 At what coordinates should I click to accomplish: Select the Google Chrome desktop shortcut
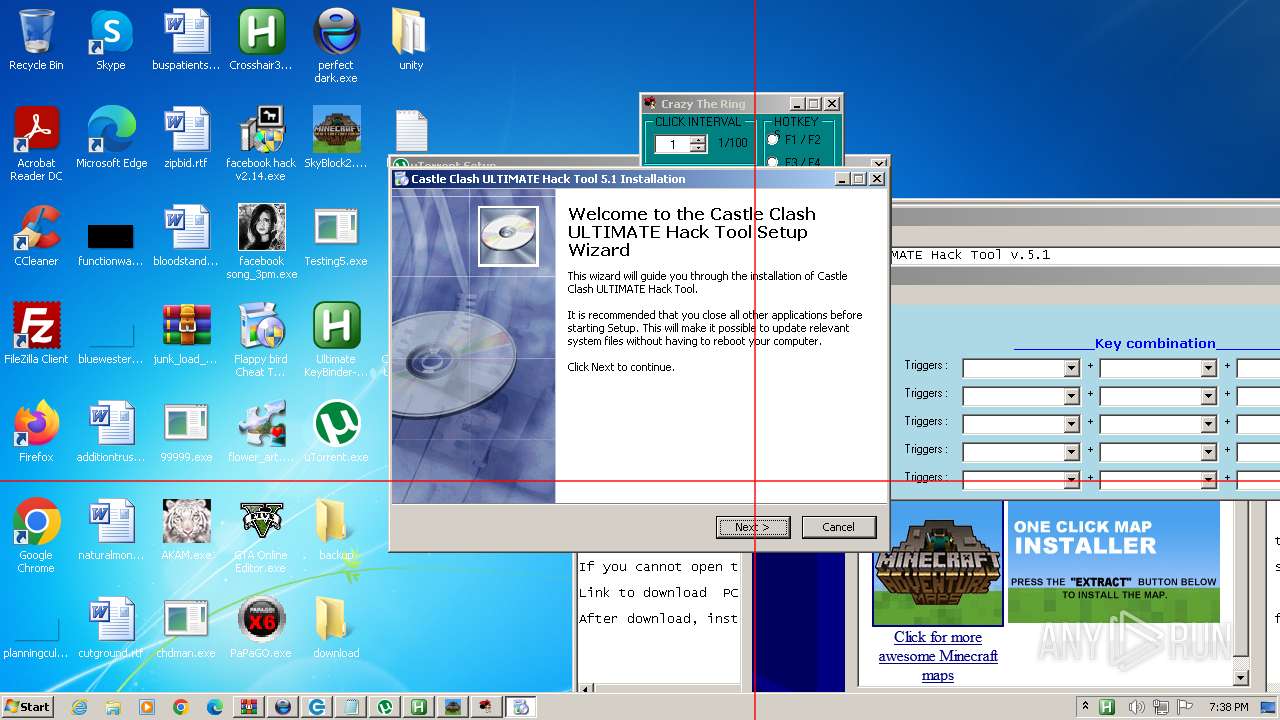(36, 536)
